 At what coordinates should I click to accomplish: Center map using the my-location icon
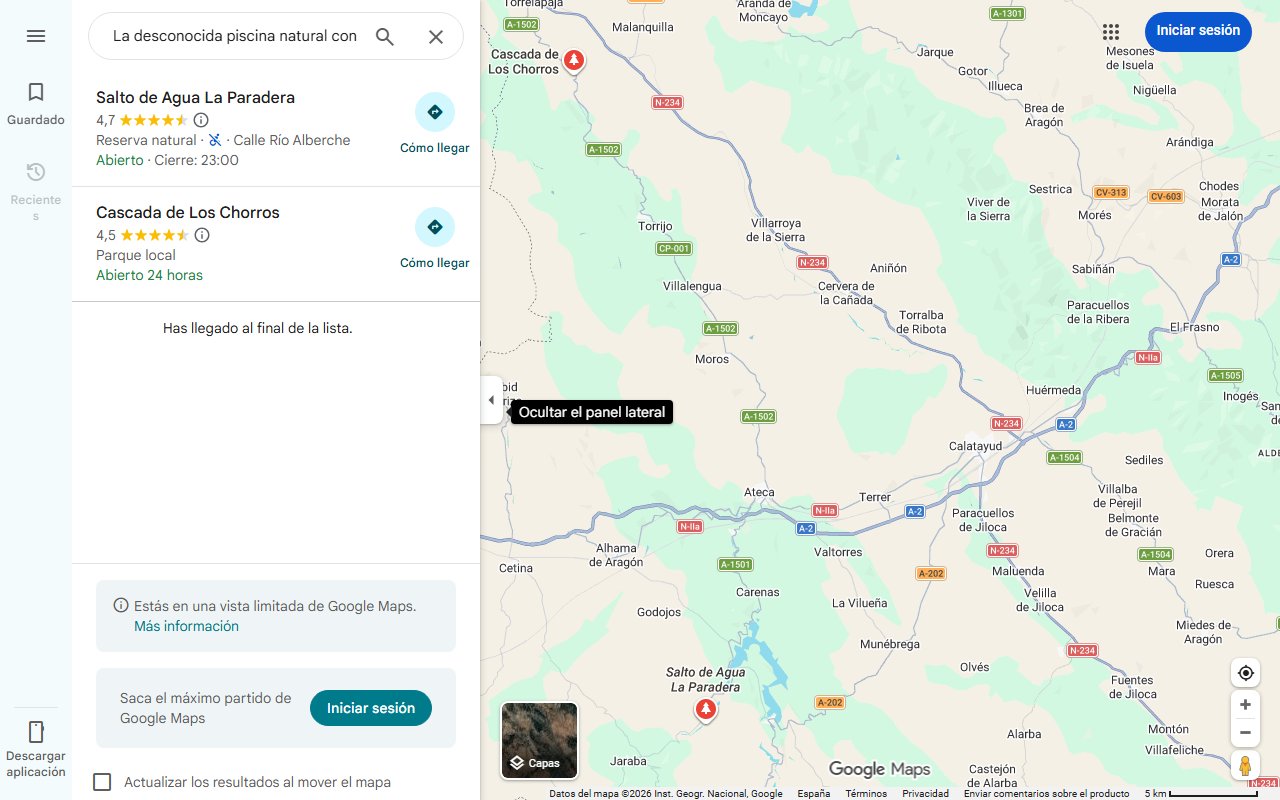click(1245, 673)
